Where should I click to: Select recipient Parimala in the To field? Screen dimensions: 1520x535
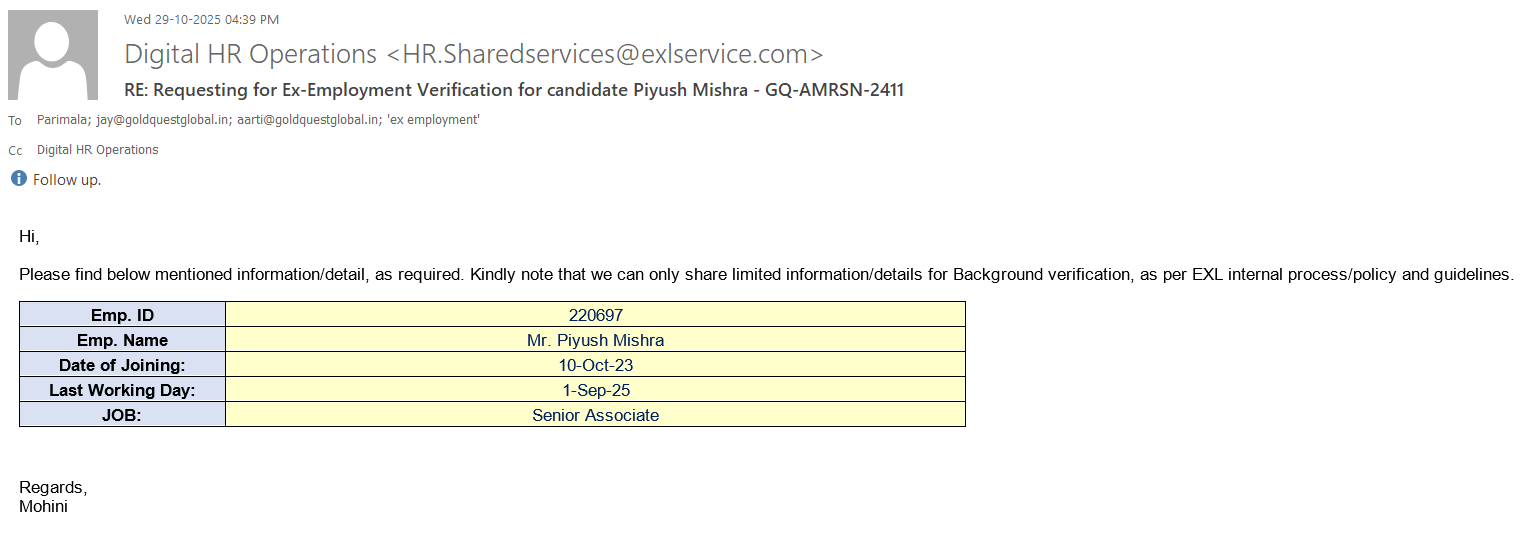pos(62,120)
